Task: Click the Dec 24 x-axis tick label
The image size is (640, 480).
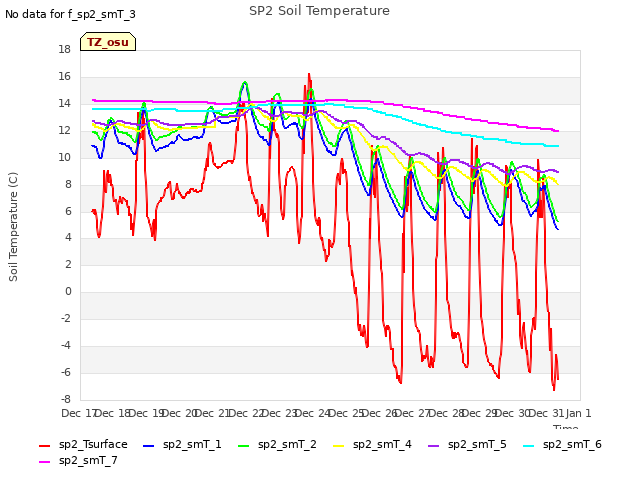Action: (x=312, y=413)
